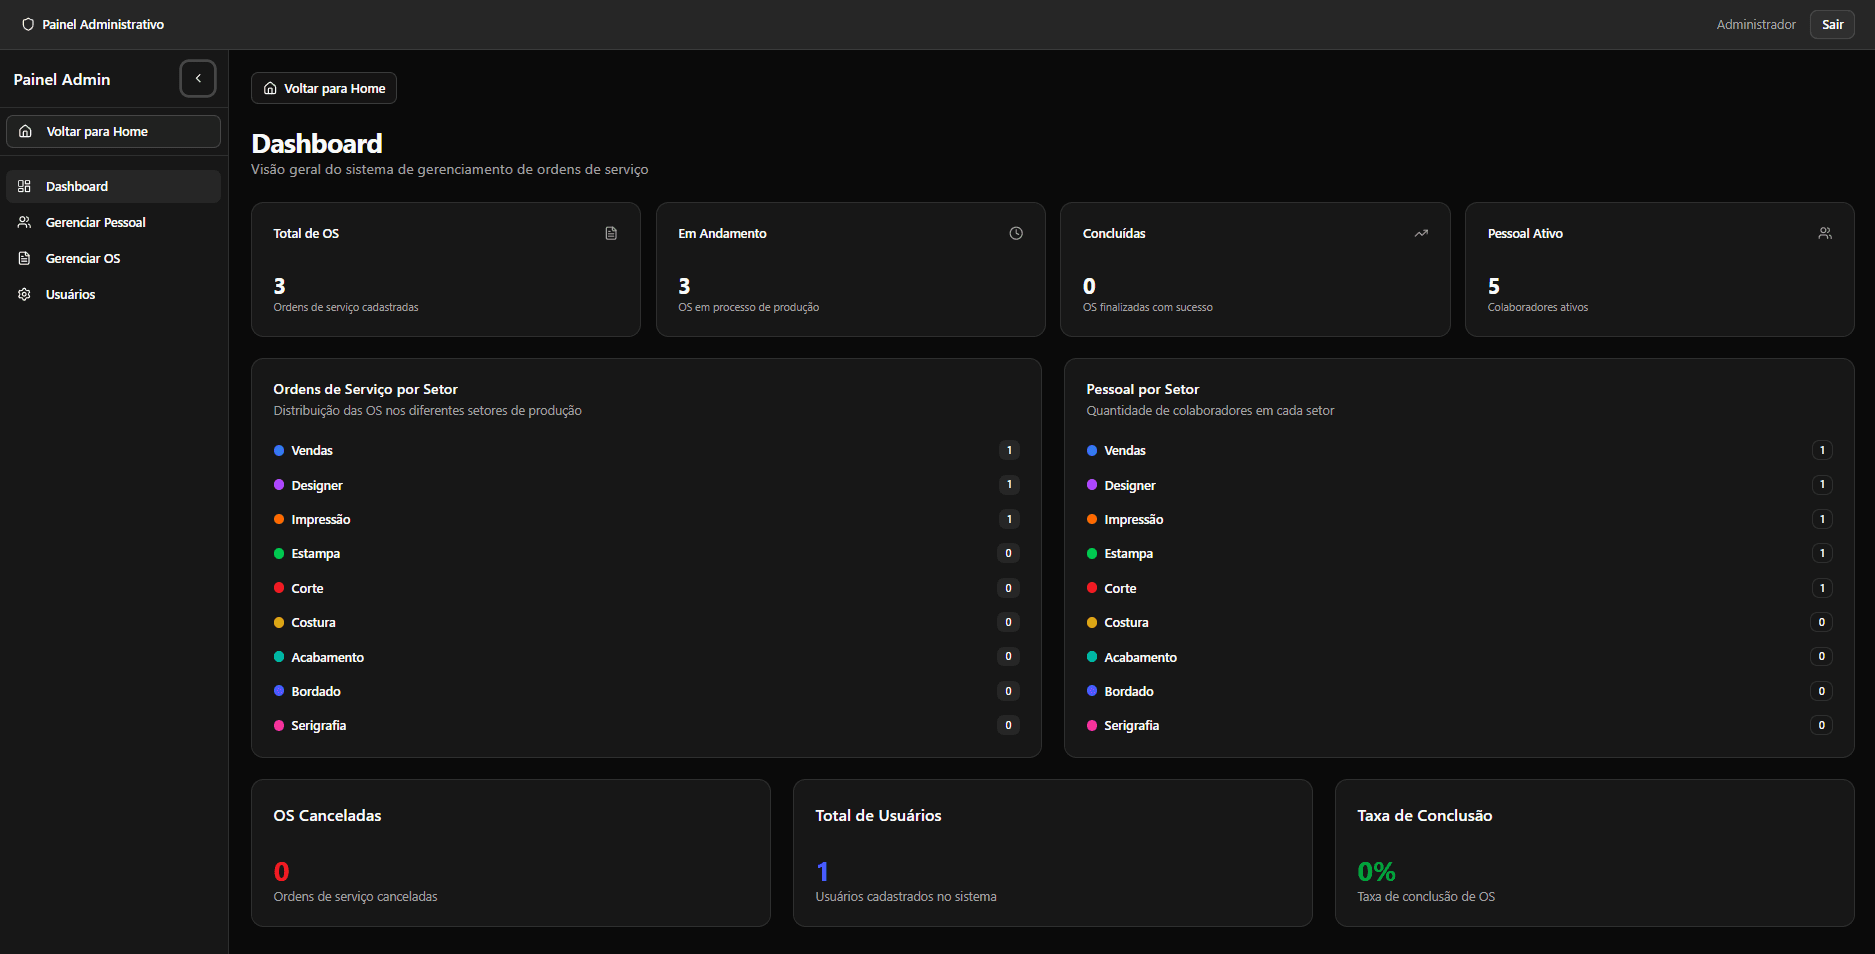
Task: Click the blue dot beside Vendas in Ordens de Serviço
Action: 279,451
